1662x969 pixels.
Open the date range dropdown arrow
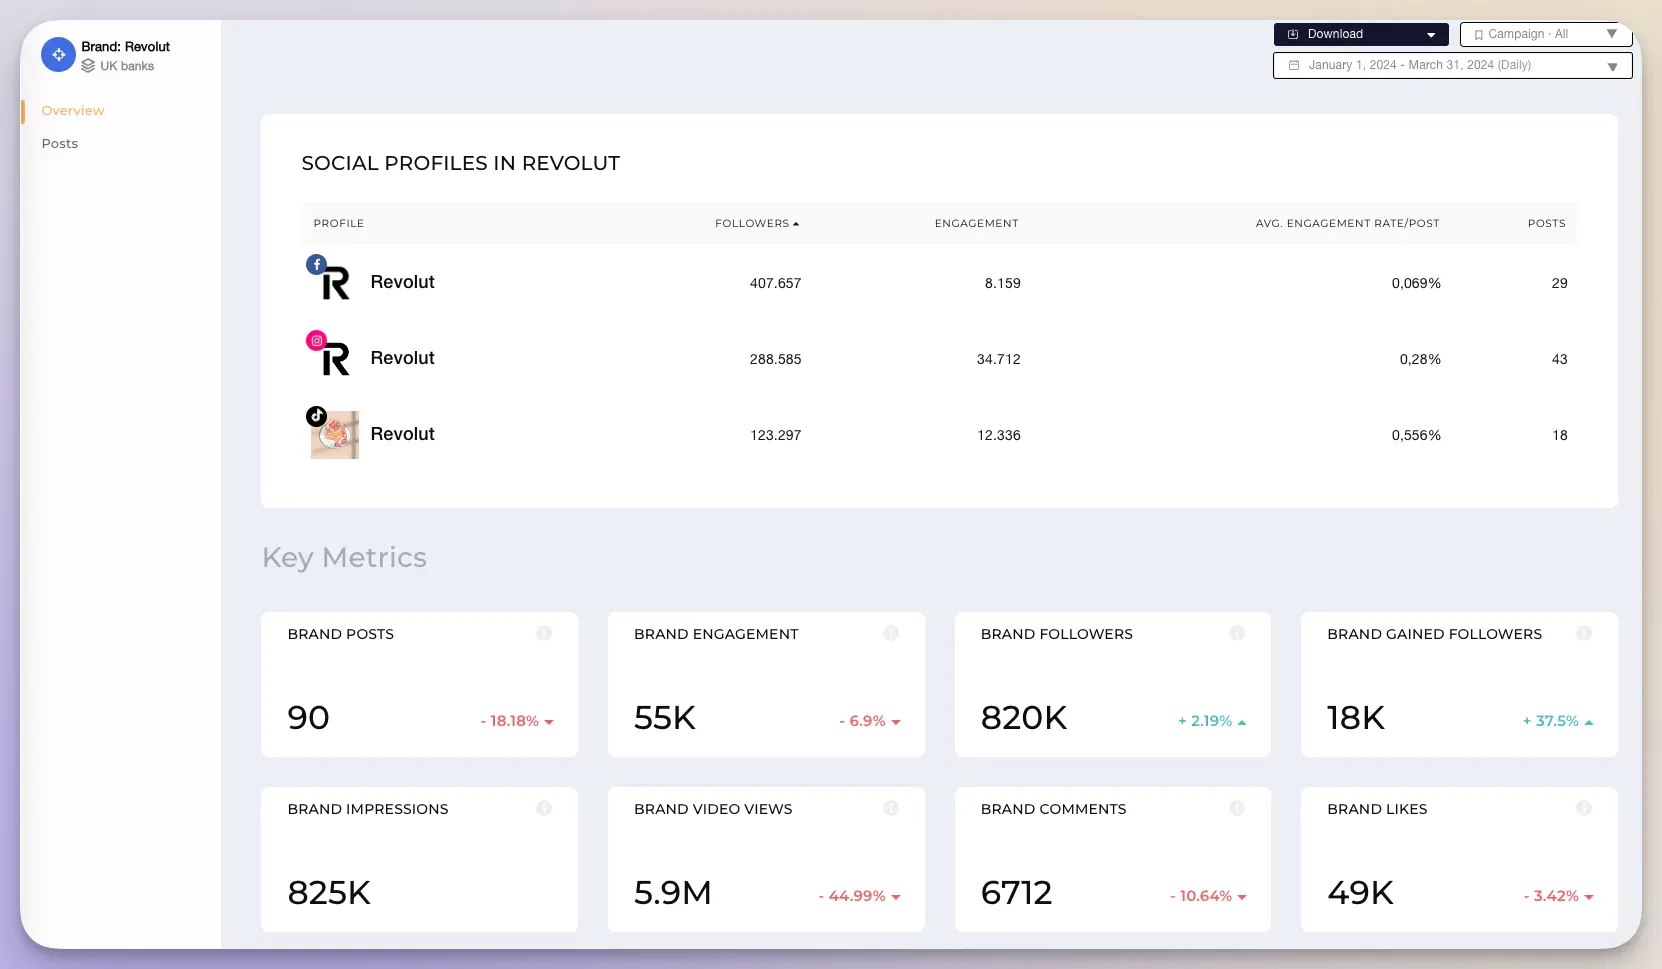pos(1612,66)
